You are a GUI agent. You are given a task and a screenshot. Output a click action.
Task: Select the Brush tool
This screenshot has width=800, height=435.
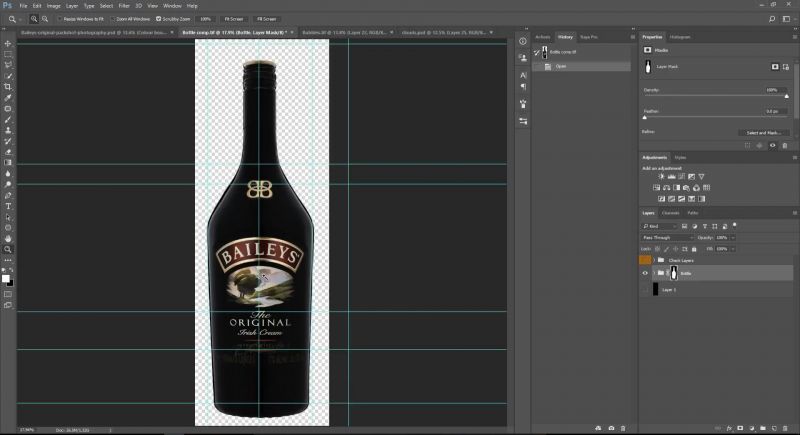coord(8,119)
